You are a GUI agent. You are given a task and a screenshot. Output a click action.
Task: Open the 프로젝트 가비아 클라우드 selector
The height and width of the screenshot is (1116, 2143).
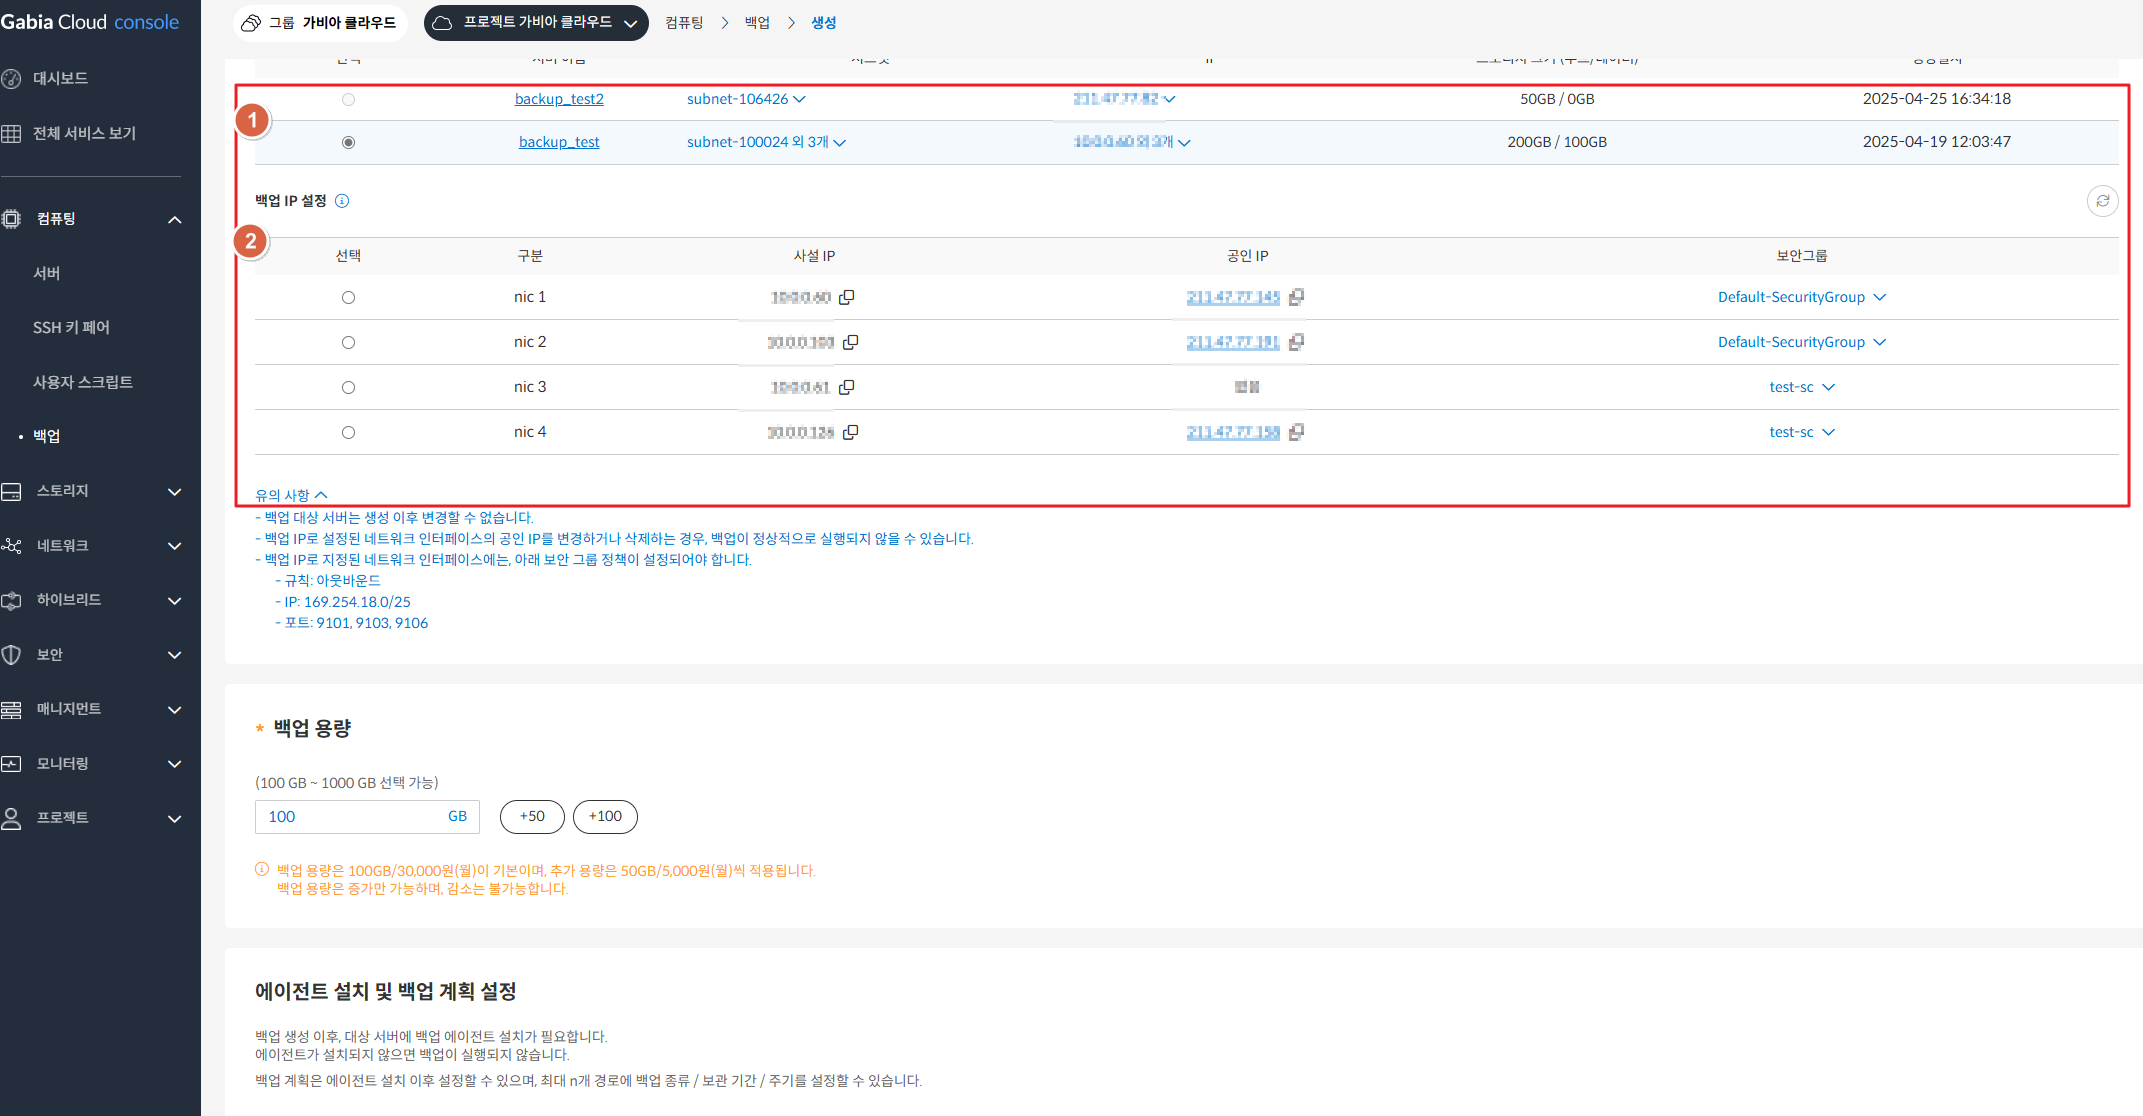[x=536, y=22]
